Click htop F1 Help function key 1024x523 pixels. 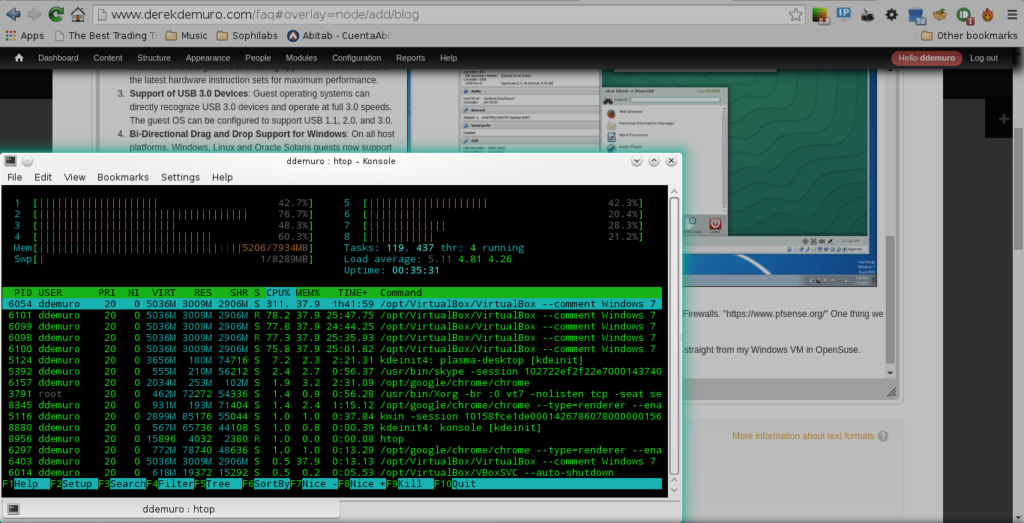[x=25, y=484]
